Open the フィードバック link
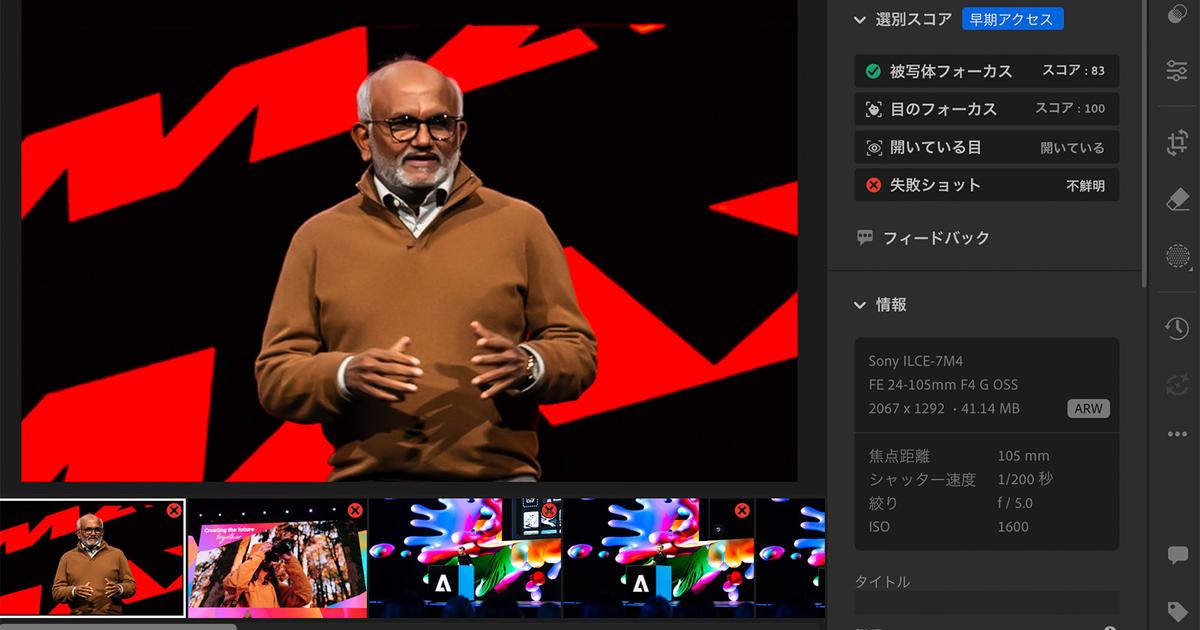The height and width of the screenshot is (630, 1200). [x=936, y=238]
